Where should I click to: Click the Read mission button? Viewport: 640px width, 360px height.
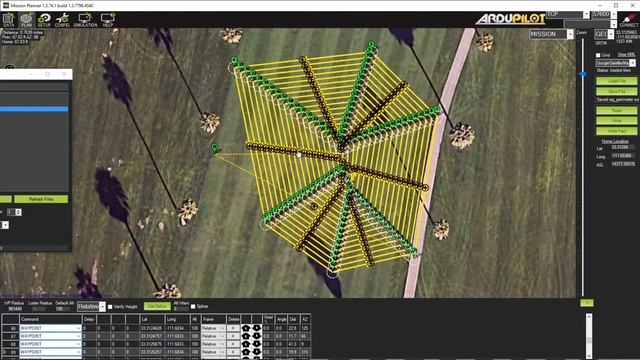pyautogui.click(x=616, y=110)
